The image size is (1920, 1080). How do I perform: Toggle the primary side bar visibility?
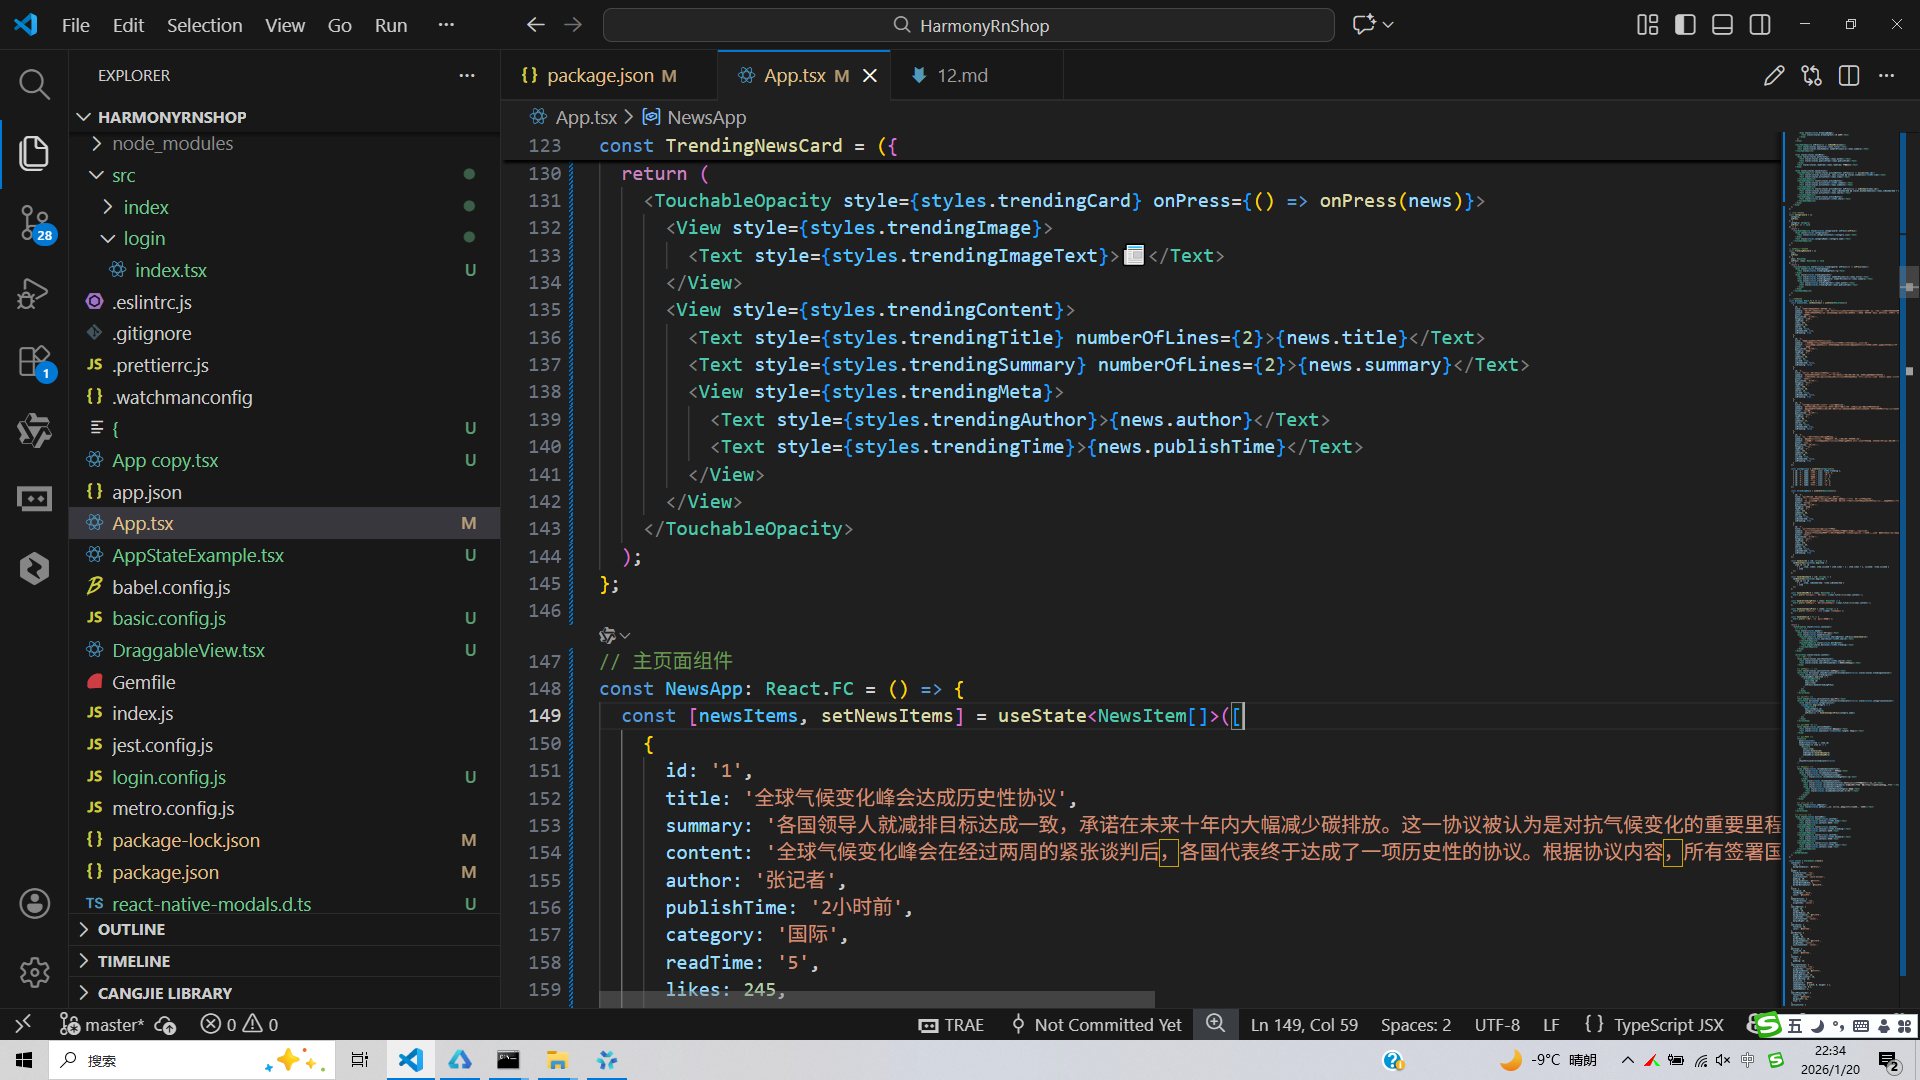(1685, 25)
